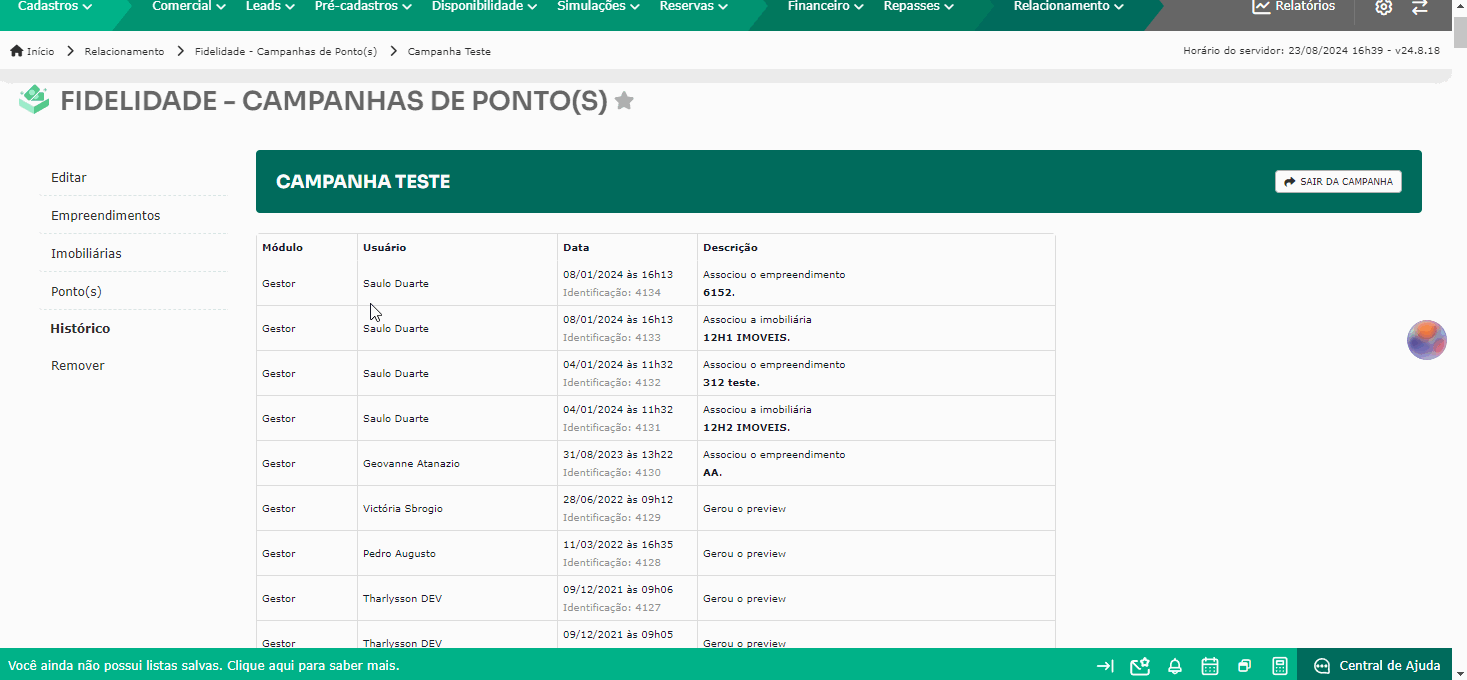Favorite this page with the star icon
1467x680 pixels.
point(624,101)
